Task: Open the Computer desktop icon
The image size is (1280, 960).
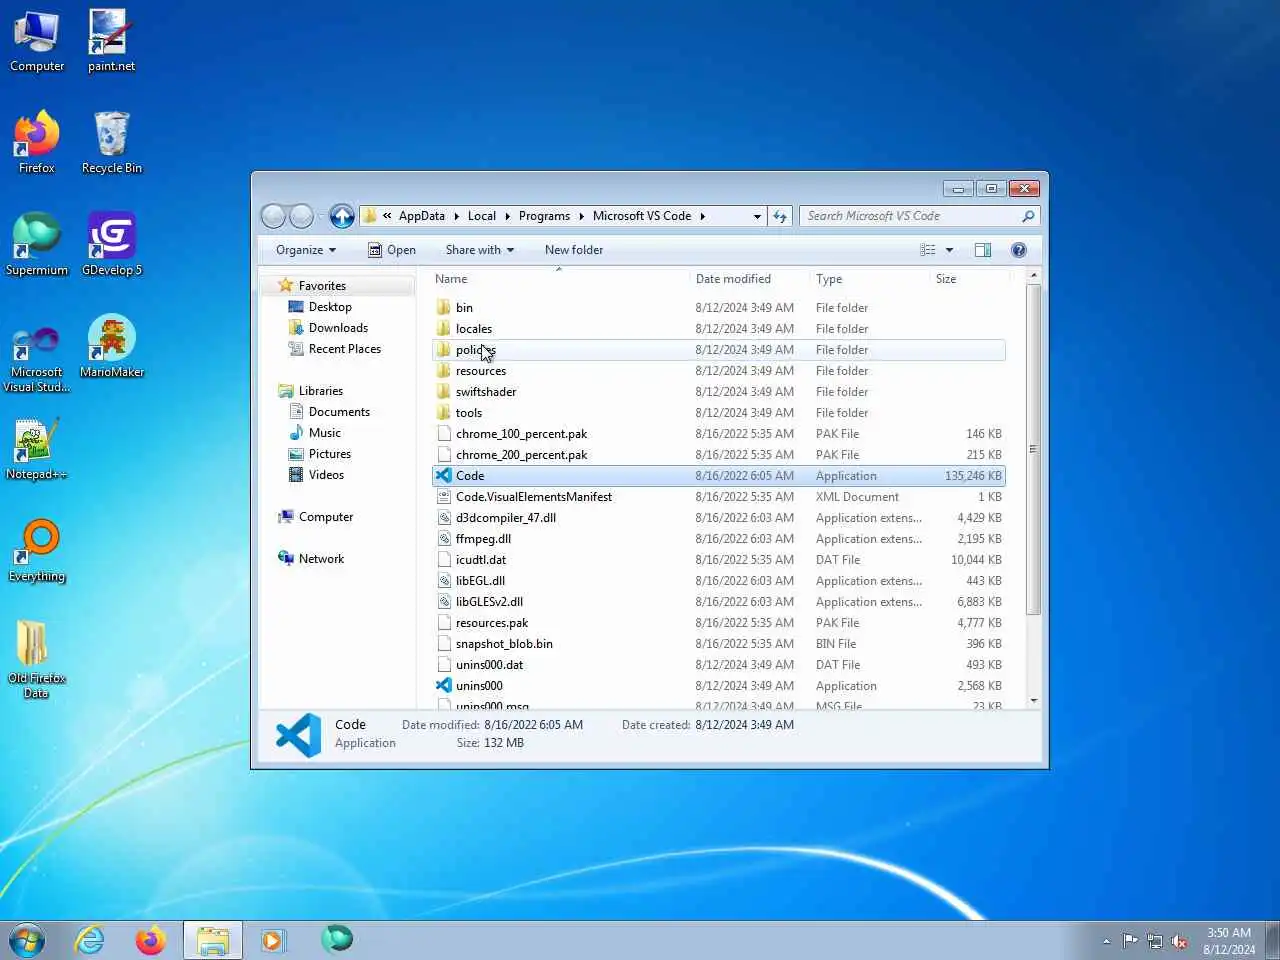Action: click(x=37, y=42)
